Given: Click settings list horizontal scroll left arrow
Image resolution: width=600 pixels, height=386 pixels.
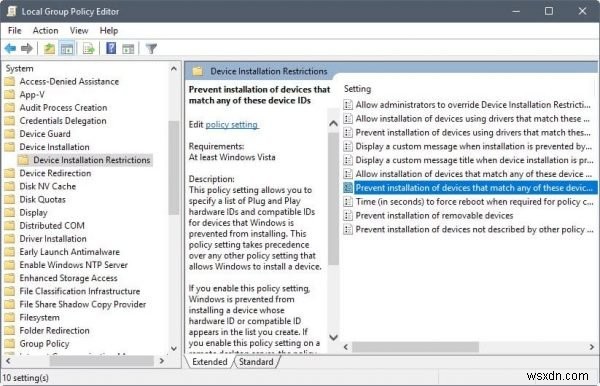Looking at the screenshot, I should pyautogui.click(x=346, y=347).
